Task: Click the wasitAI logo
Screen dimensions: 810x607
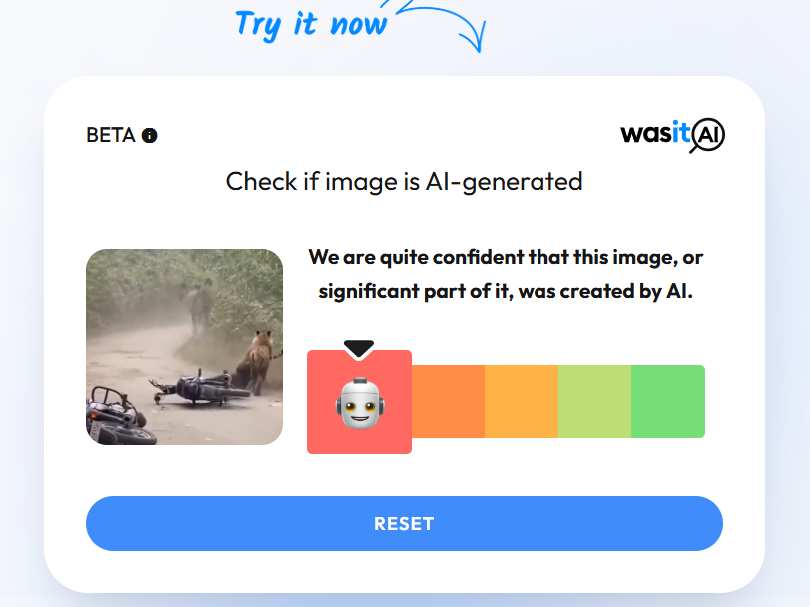Action: 672,135
